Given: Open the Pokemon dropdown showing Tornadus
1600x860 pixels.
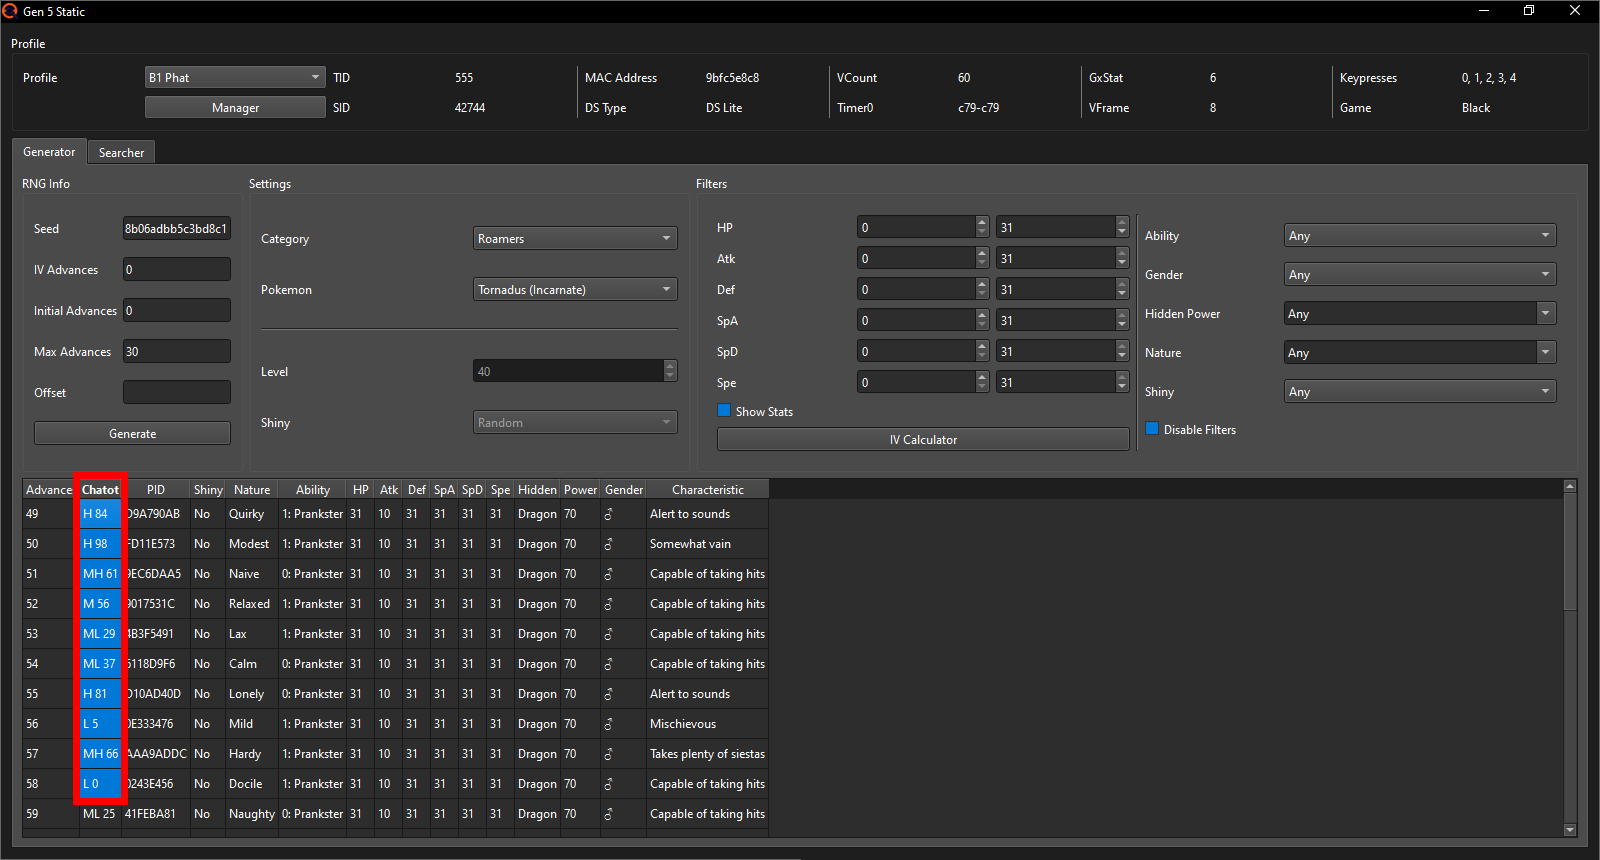Looking at the screenshot, I should [575, 290].
